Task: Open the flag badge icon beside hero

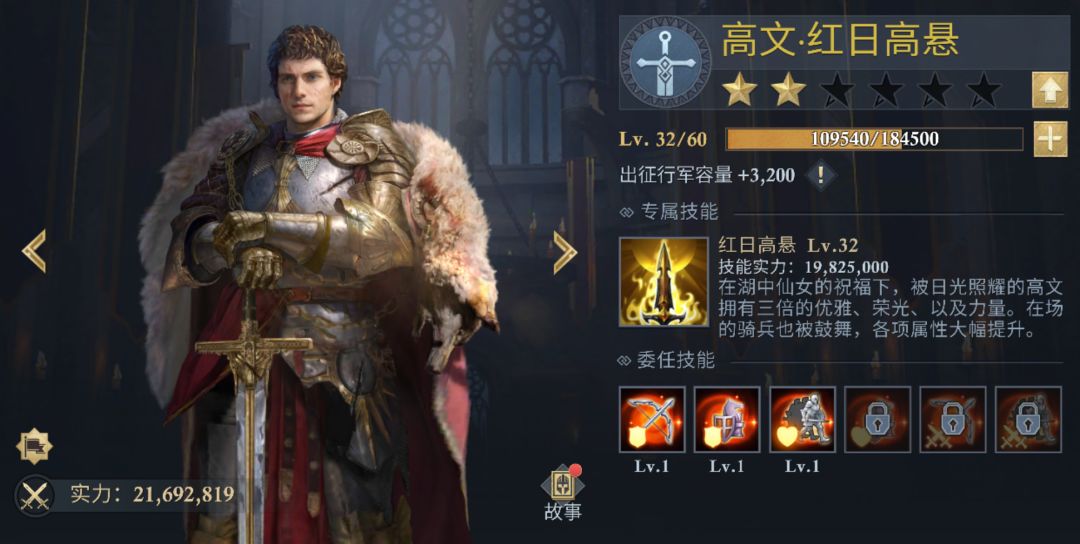Action: point(34,446)
